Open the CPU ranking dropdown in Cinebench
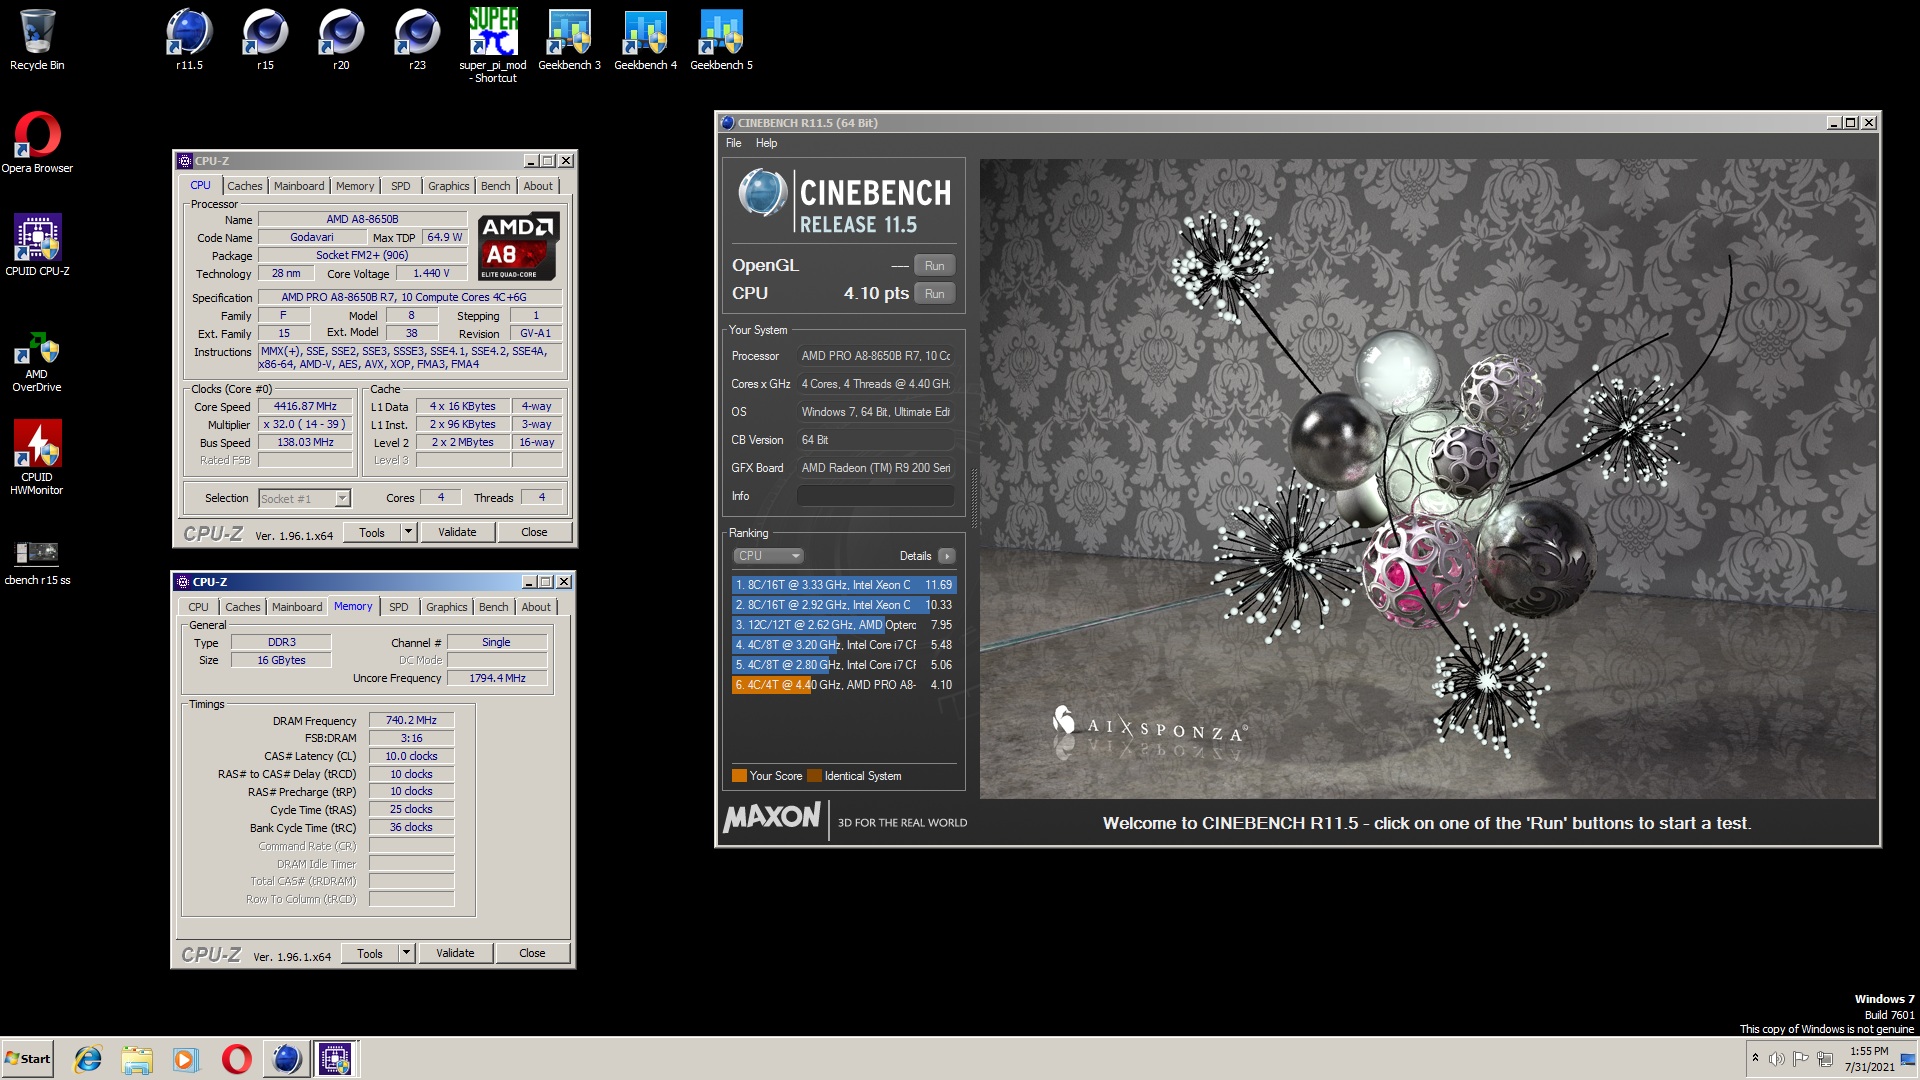This screenshot has width=1920, height=1080. (768, 556)
